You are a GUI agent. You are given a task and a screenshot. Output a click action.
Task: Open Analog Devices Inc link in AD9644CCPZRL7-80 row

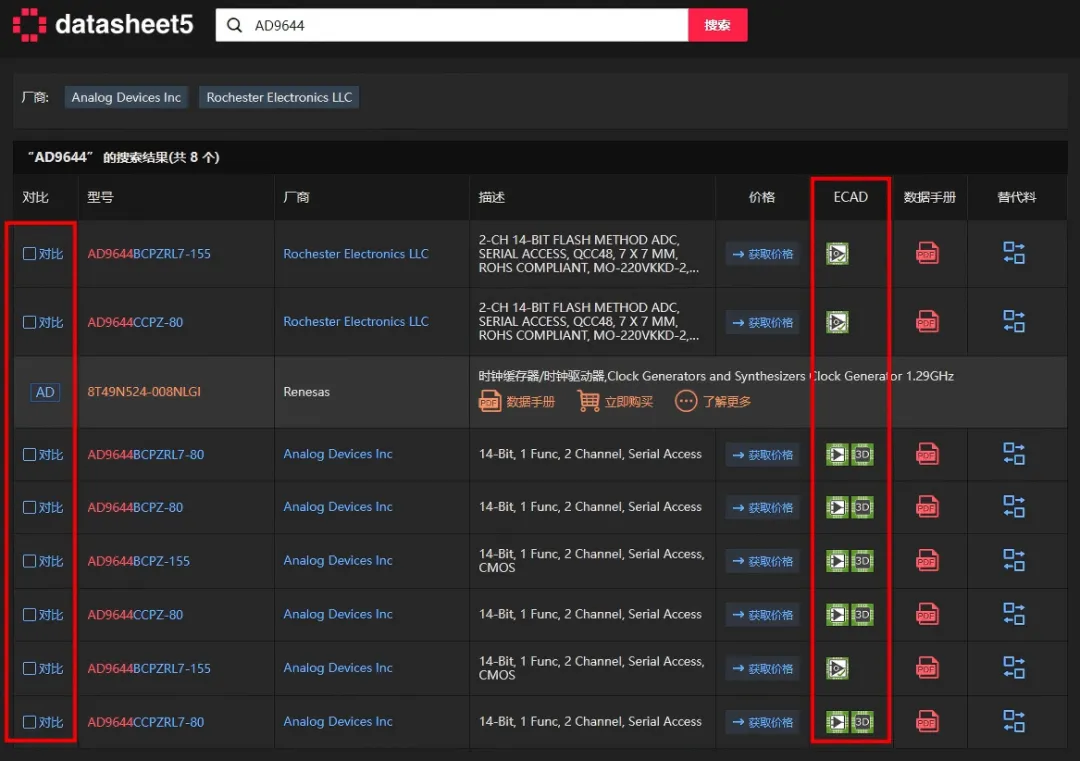(338, 722)
